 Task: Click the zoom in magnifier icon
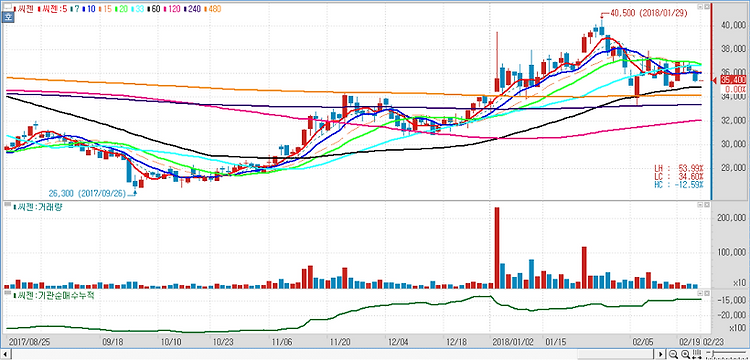685,354
